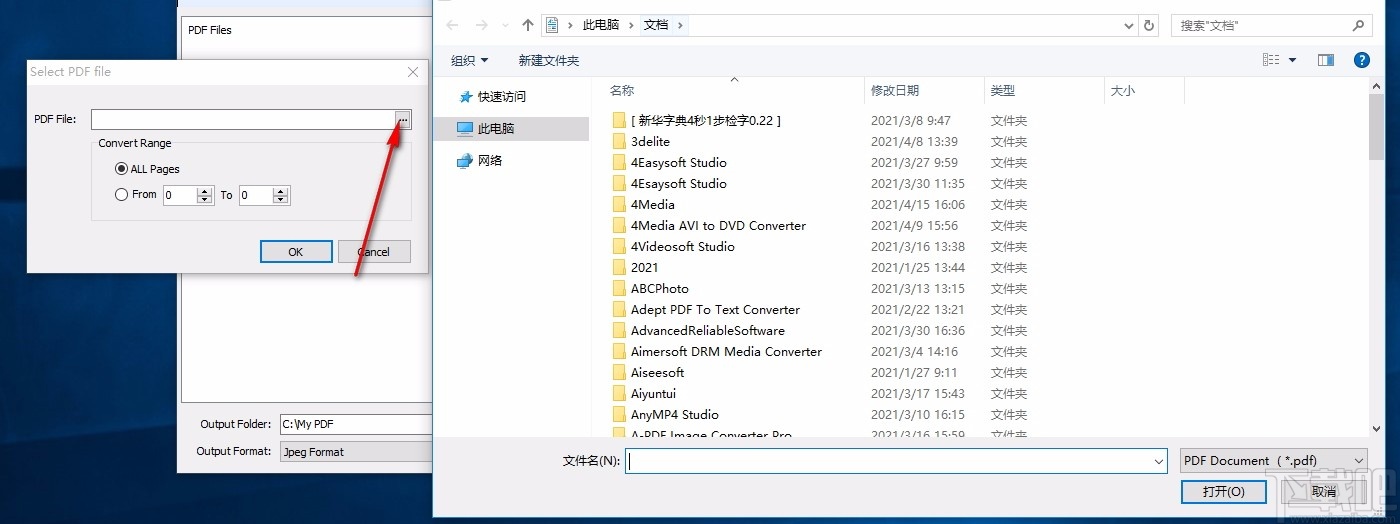
Task: Open the help question mark icon
Action: point(1361,61)
